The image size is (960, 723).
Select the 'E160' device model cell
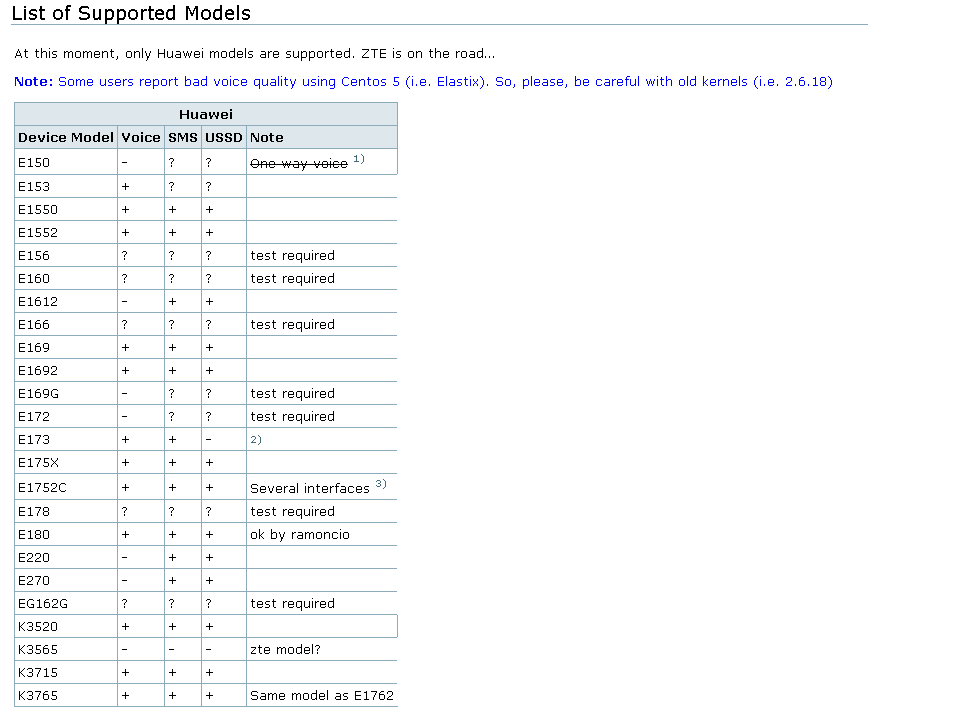point(66,279)
